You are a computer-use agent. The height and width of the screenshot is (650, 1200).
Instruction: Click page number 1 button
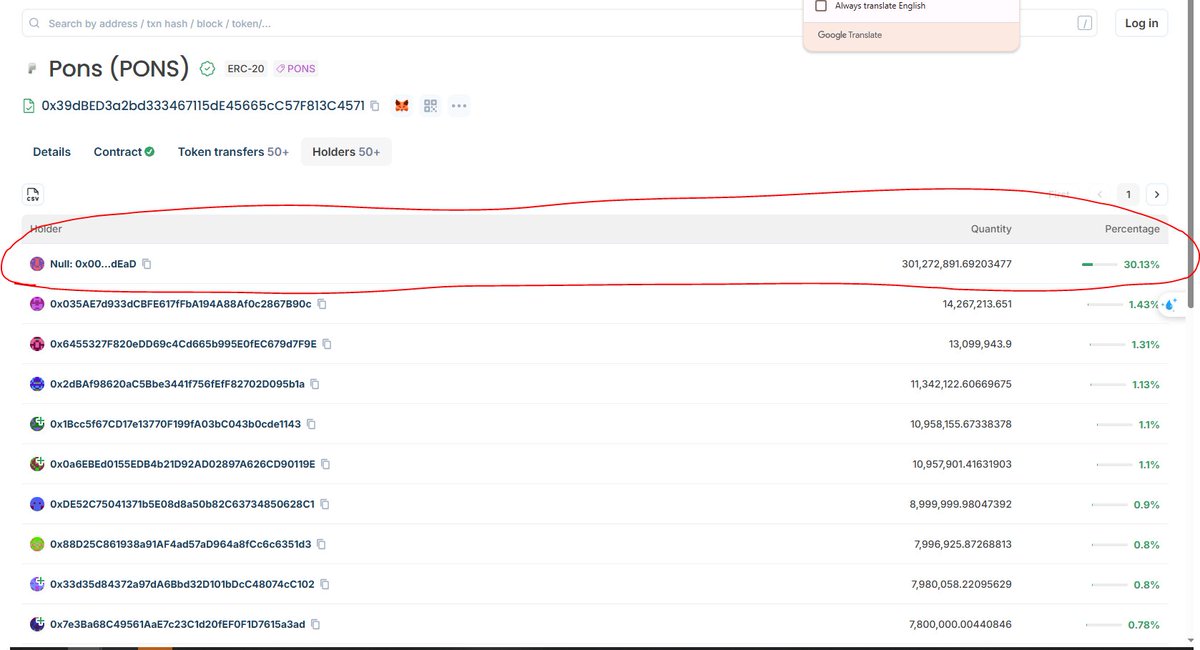point(1128,195)
